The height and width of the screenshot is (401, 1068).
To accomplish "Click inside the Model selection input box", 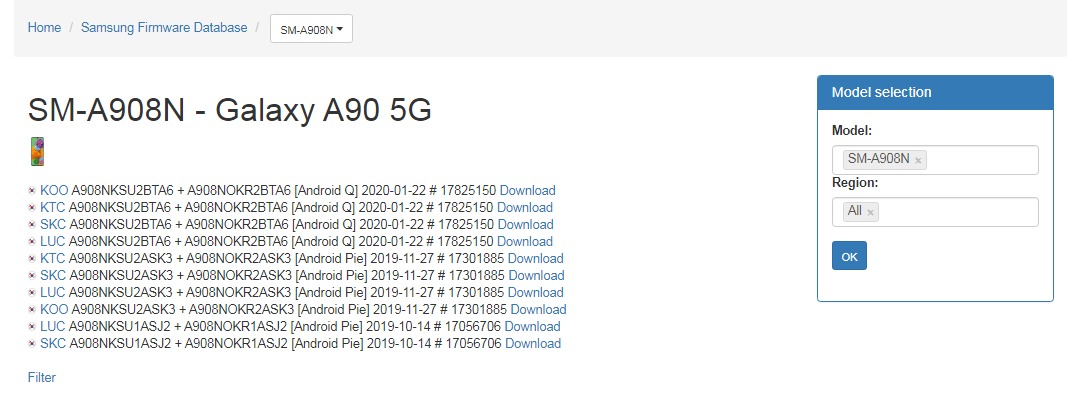I will (980, 160).
